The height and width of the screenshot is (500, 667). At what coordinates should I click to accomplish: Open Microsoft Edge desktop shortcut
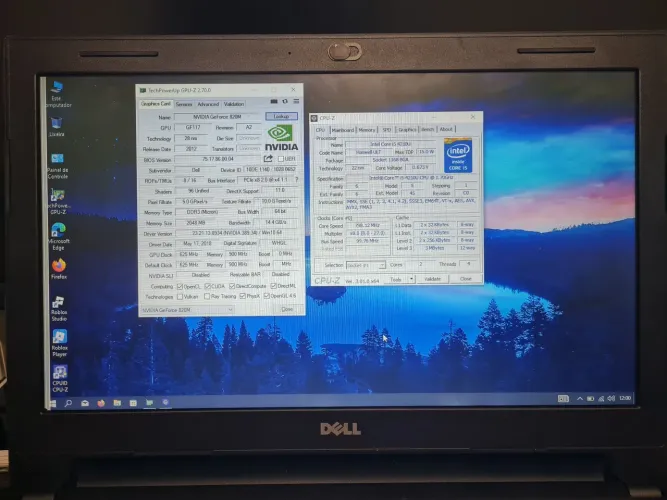58,237
